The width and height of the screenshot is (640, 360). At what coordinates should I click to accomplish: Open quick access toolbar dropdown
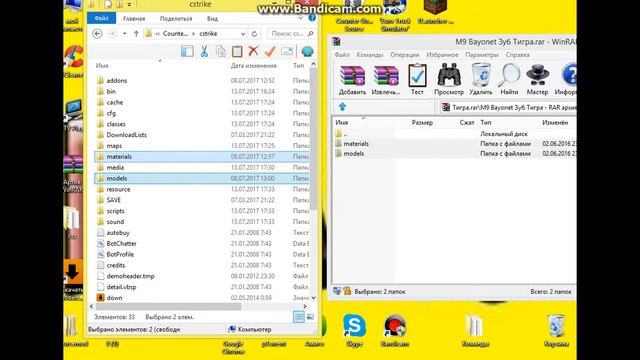[x=129, y=4]
